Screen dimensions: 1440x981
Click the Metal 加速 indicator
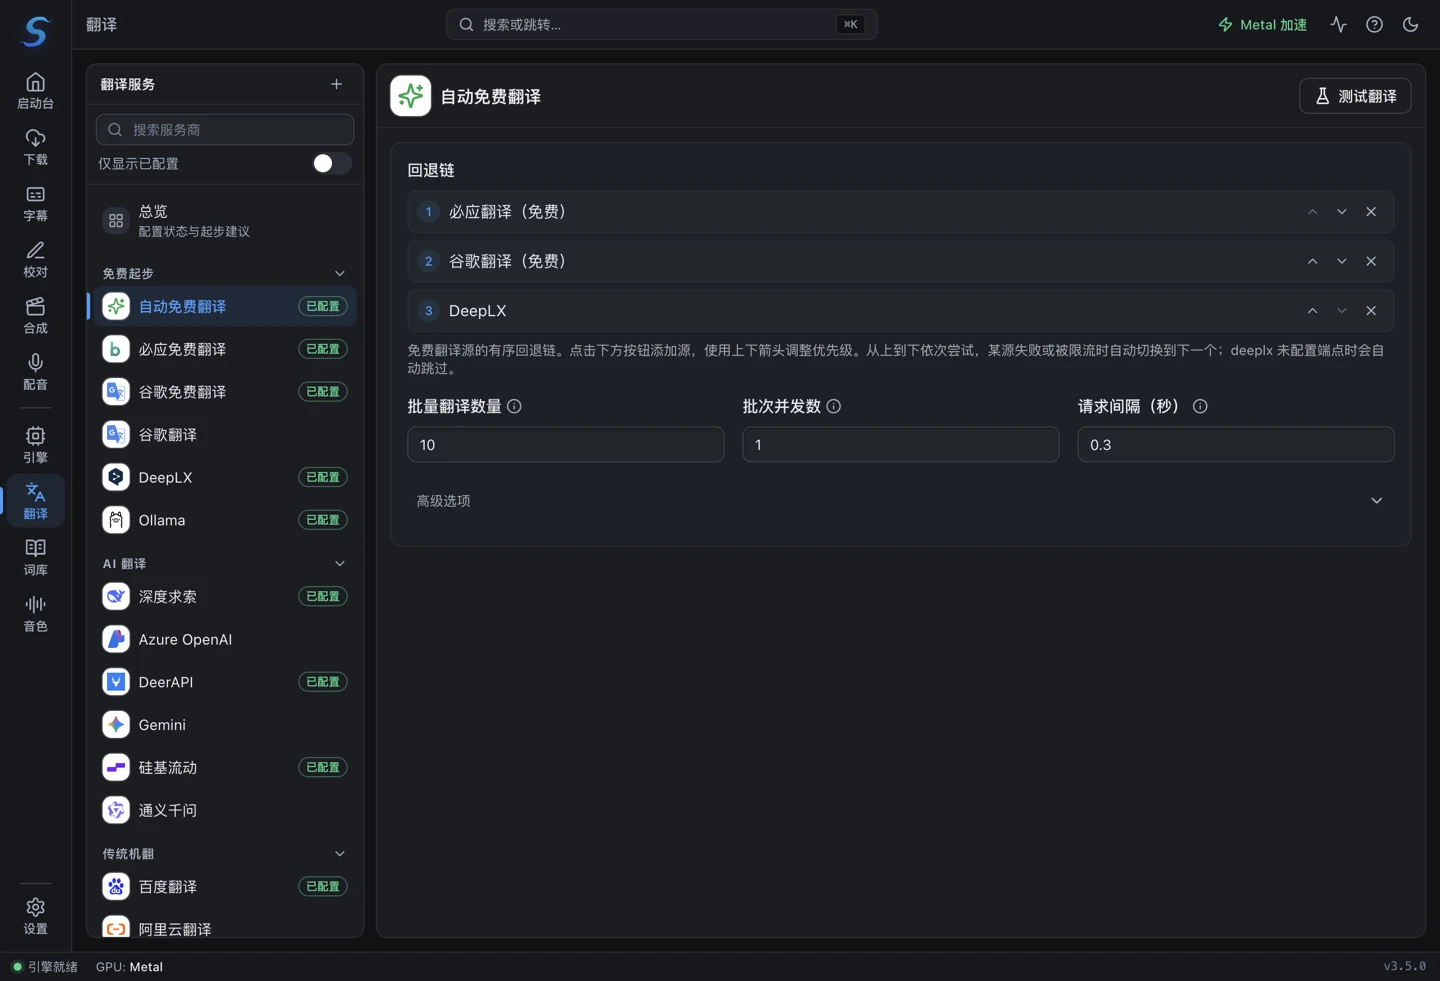(x=1262, y=25)
